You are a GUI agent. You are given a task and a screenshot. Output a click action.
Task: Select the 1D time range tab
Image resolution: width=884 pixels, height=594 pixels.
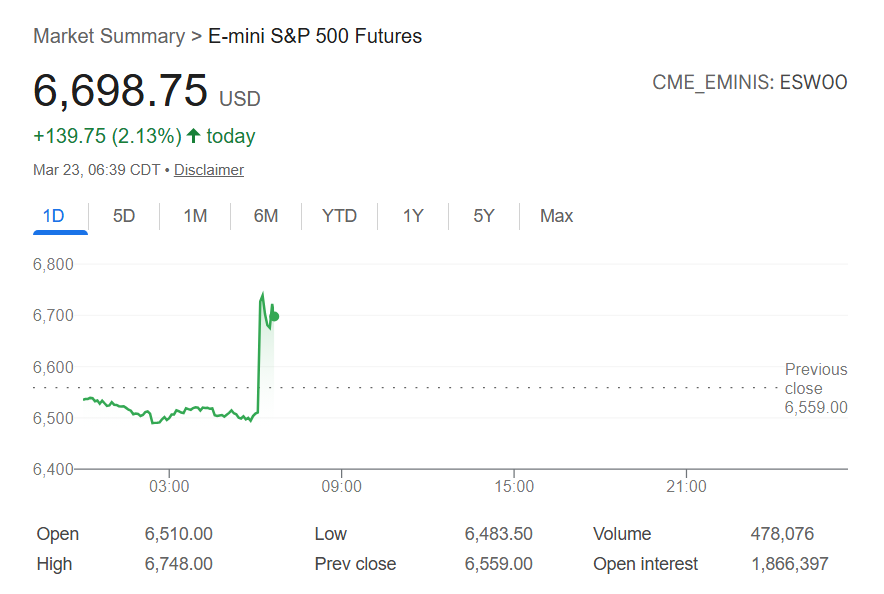tap(54, 216)
